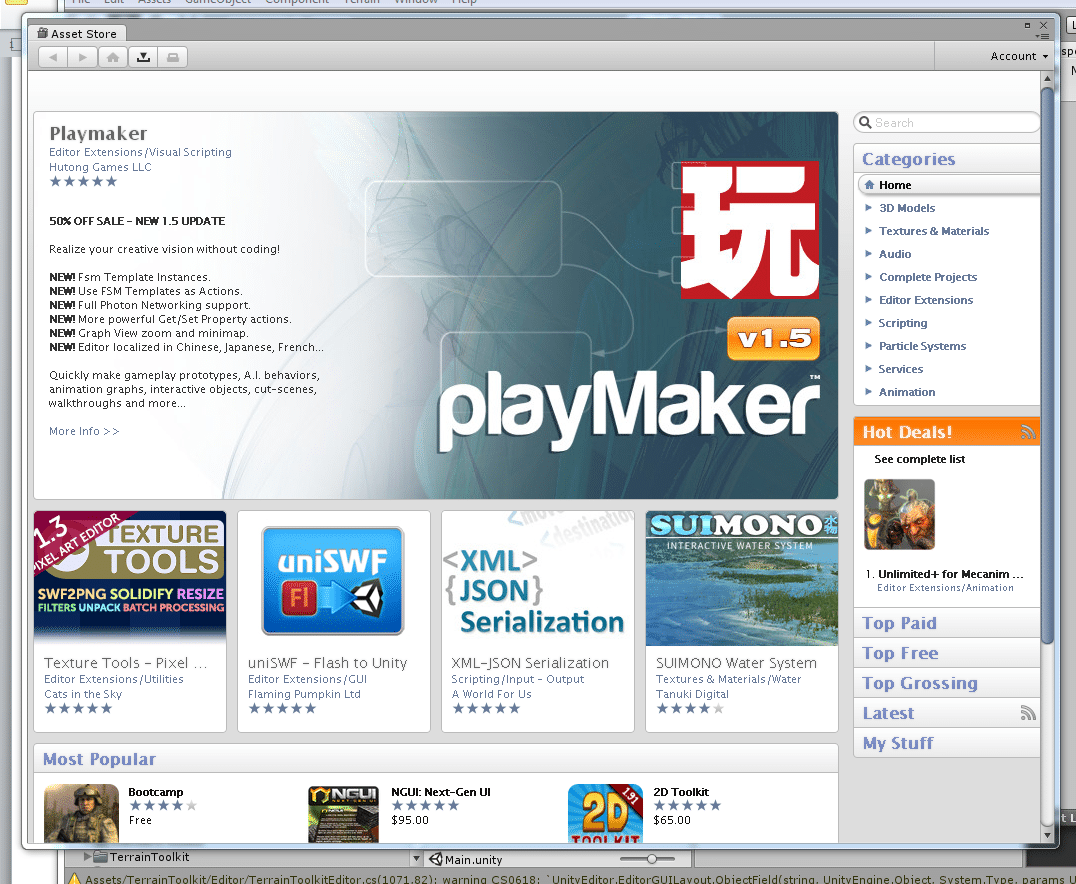
Task: Click the console warning icon
Action: coord(74,879)
